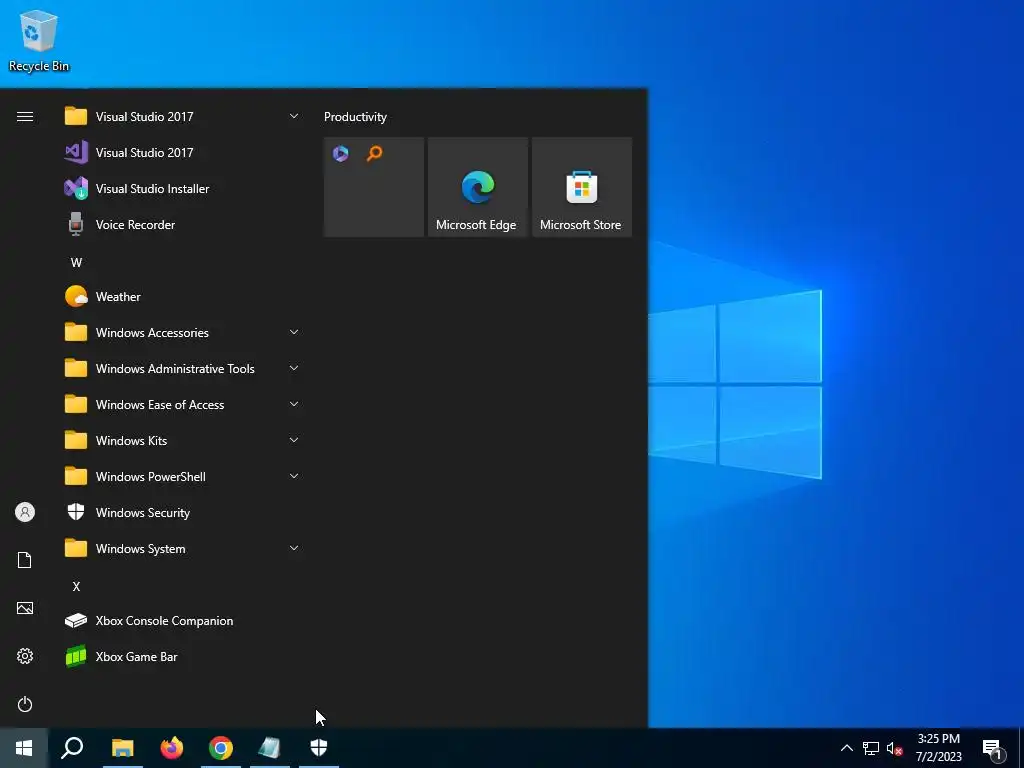Open taskbar Search
Viewport: 1024px width, 768px height.
[x=72, y=748]
